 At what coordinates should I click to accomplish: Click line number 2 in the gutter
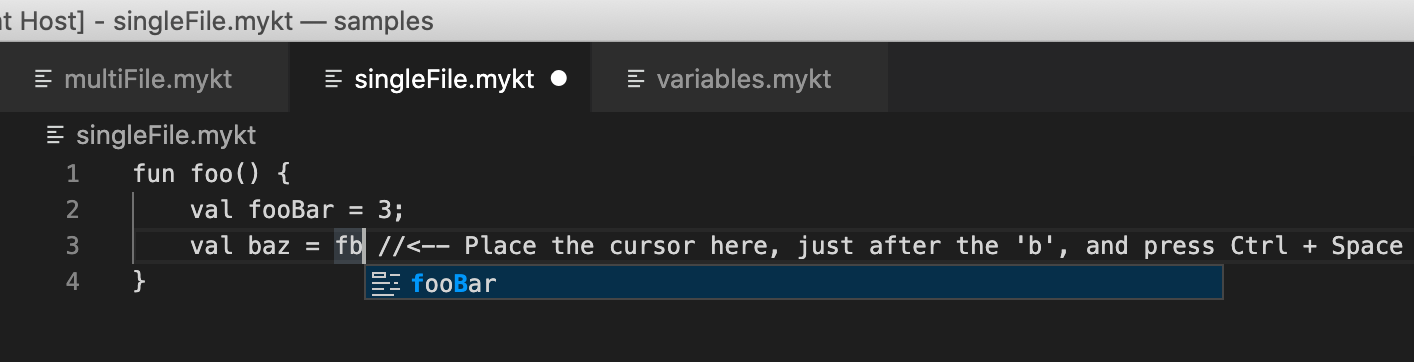pyautogui.click(x=72, y=210)
